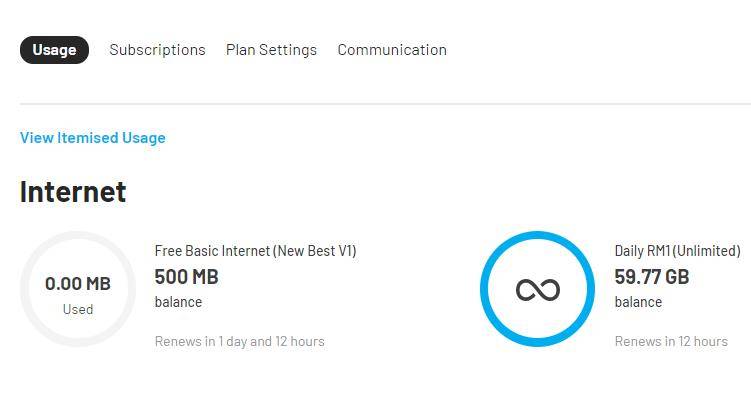Viewport: 751px width, 419px height.
Task: Switch to the Plan Settings tab
Action: coord(271,50)
